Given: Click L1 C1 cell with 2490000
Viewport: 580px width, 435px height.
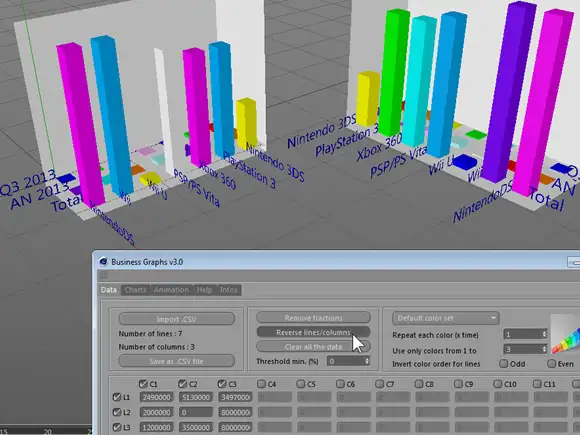Looking at the screenshot, I should pos(156,397).
